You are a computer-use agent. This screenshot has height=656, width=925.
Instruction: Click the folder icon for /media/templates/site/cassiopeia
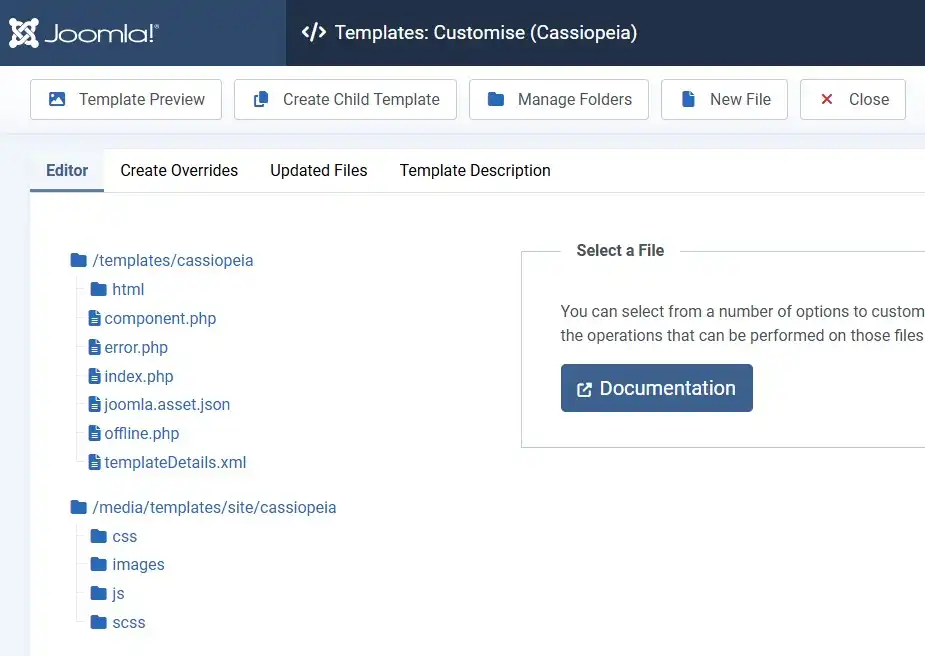point(78,507)
